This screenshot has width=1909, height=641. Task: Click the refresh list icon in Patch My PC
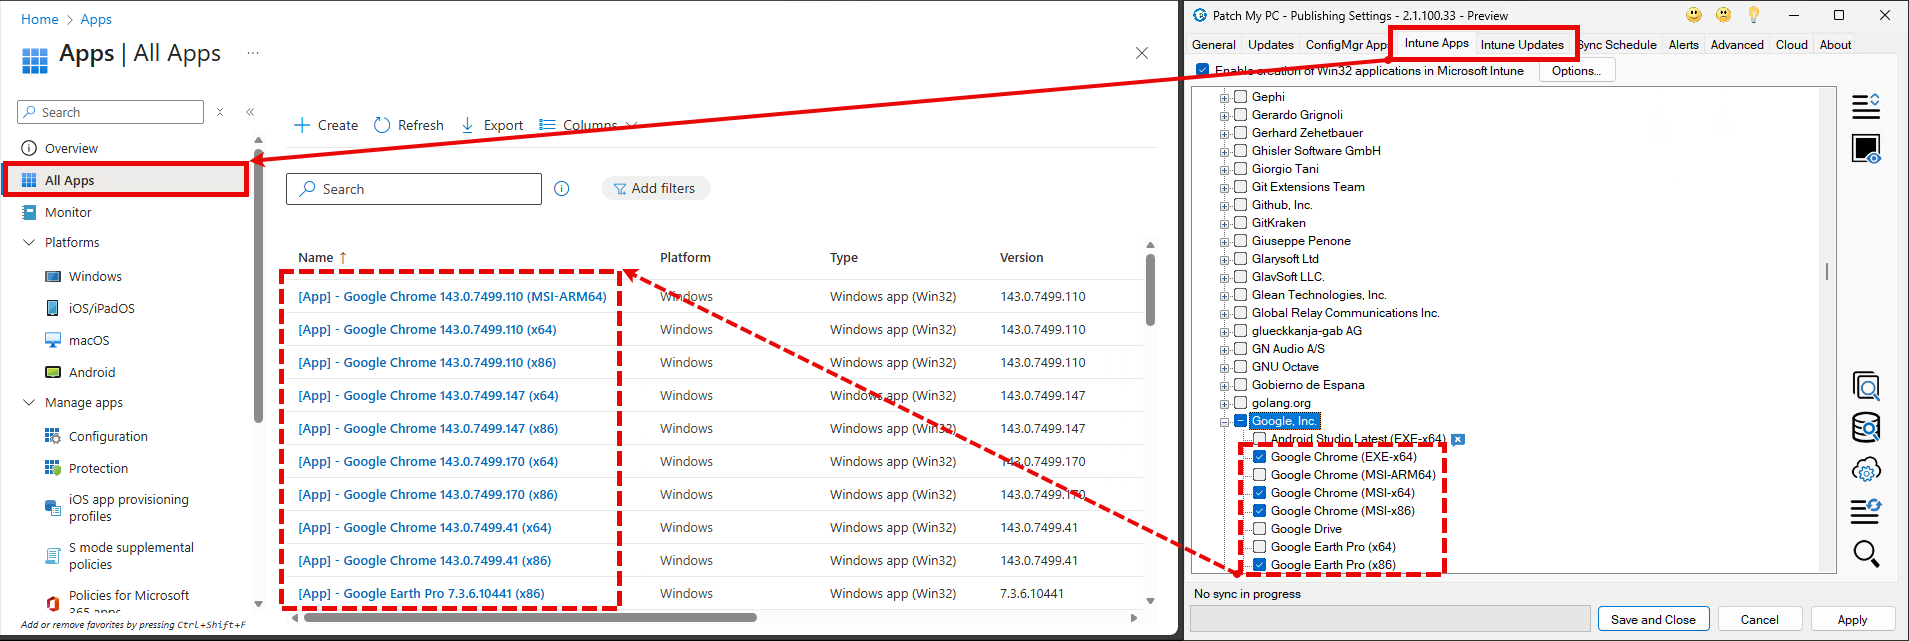(x=1866, y=511)
